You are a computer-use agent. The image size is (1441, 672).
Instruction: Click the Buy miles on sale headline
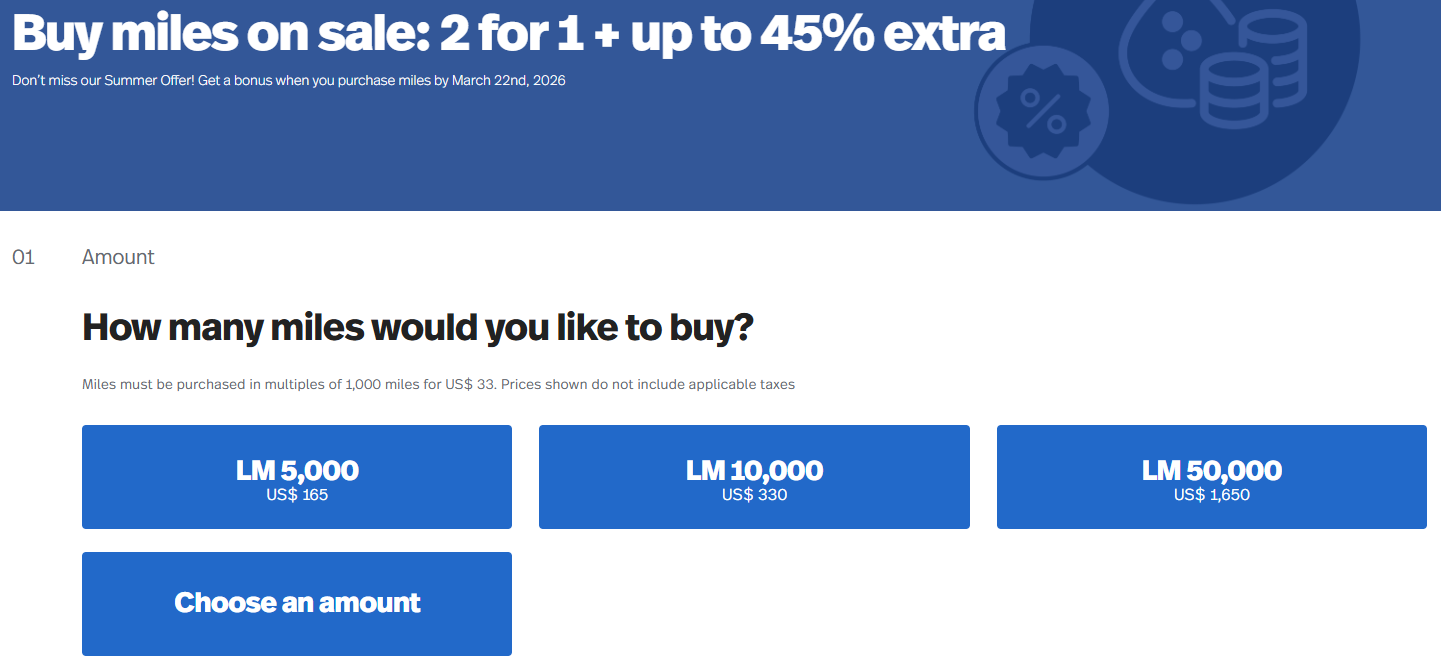tap(509, 33)
